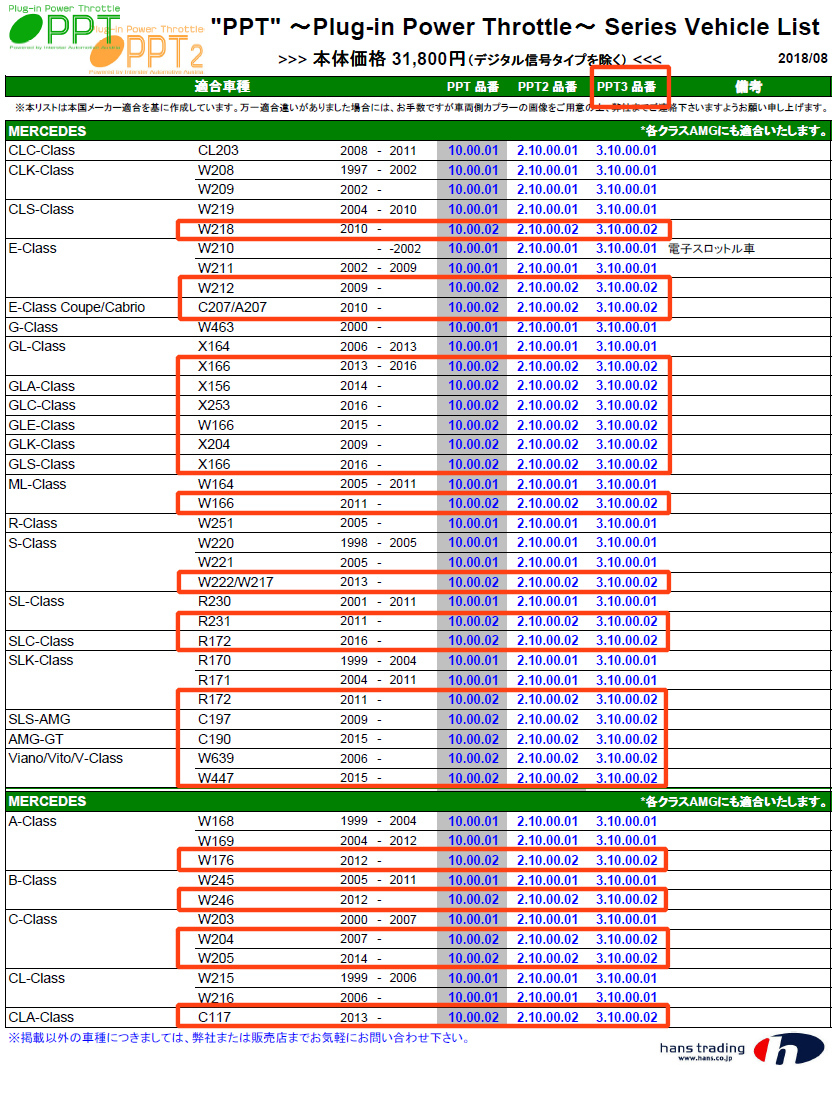Select the "CLK-Class" row label
The height and width of the screenshot is (1110, 835).
(x=41, y=170)
